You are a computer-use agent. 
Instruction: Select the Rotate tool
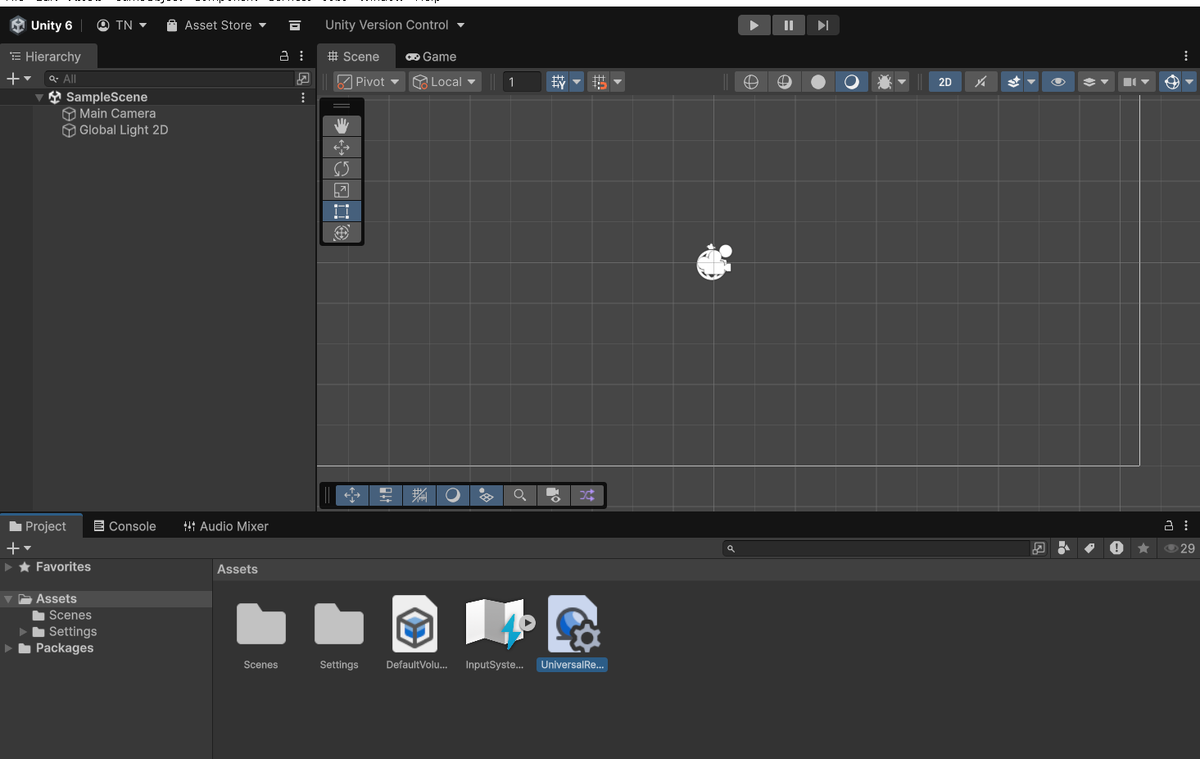[341, 169]
